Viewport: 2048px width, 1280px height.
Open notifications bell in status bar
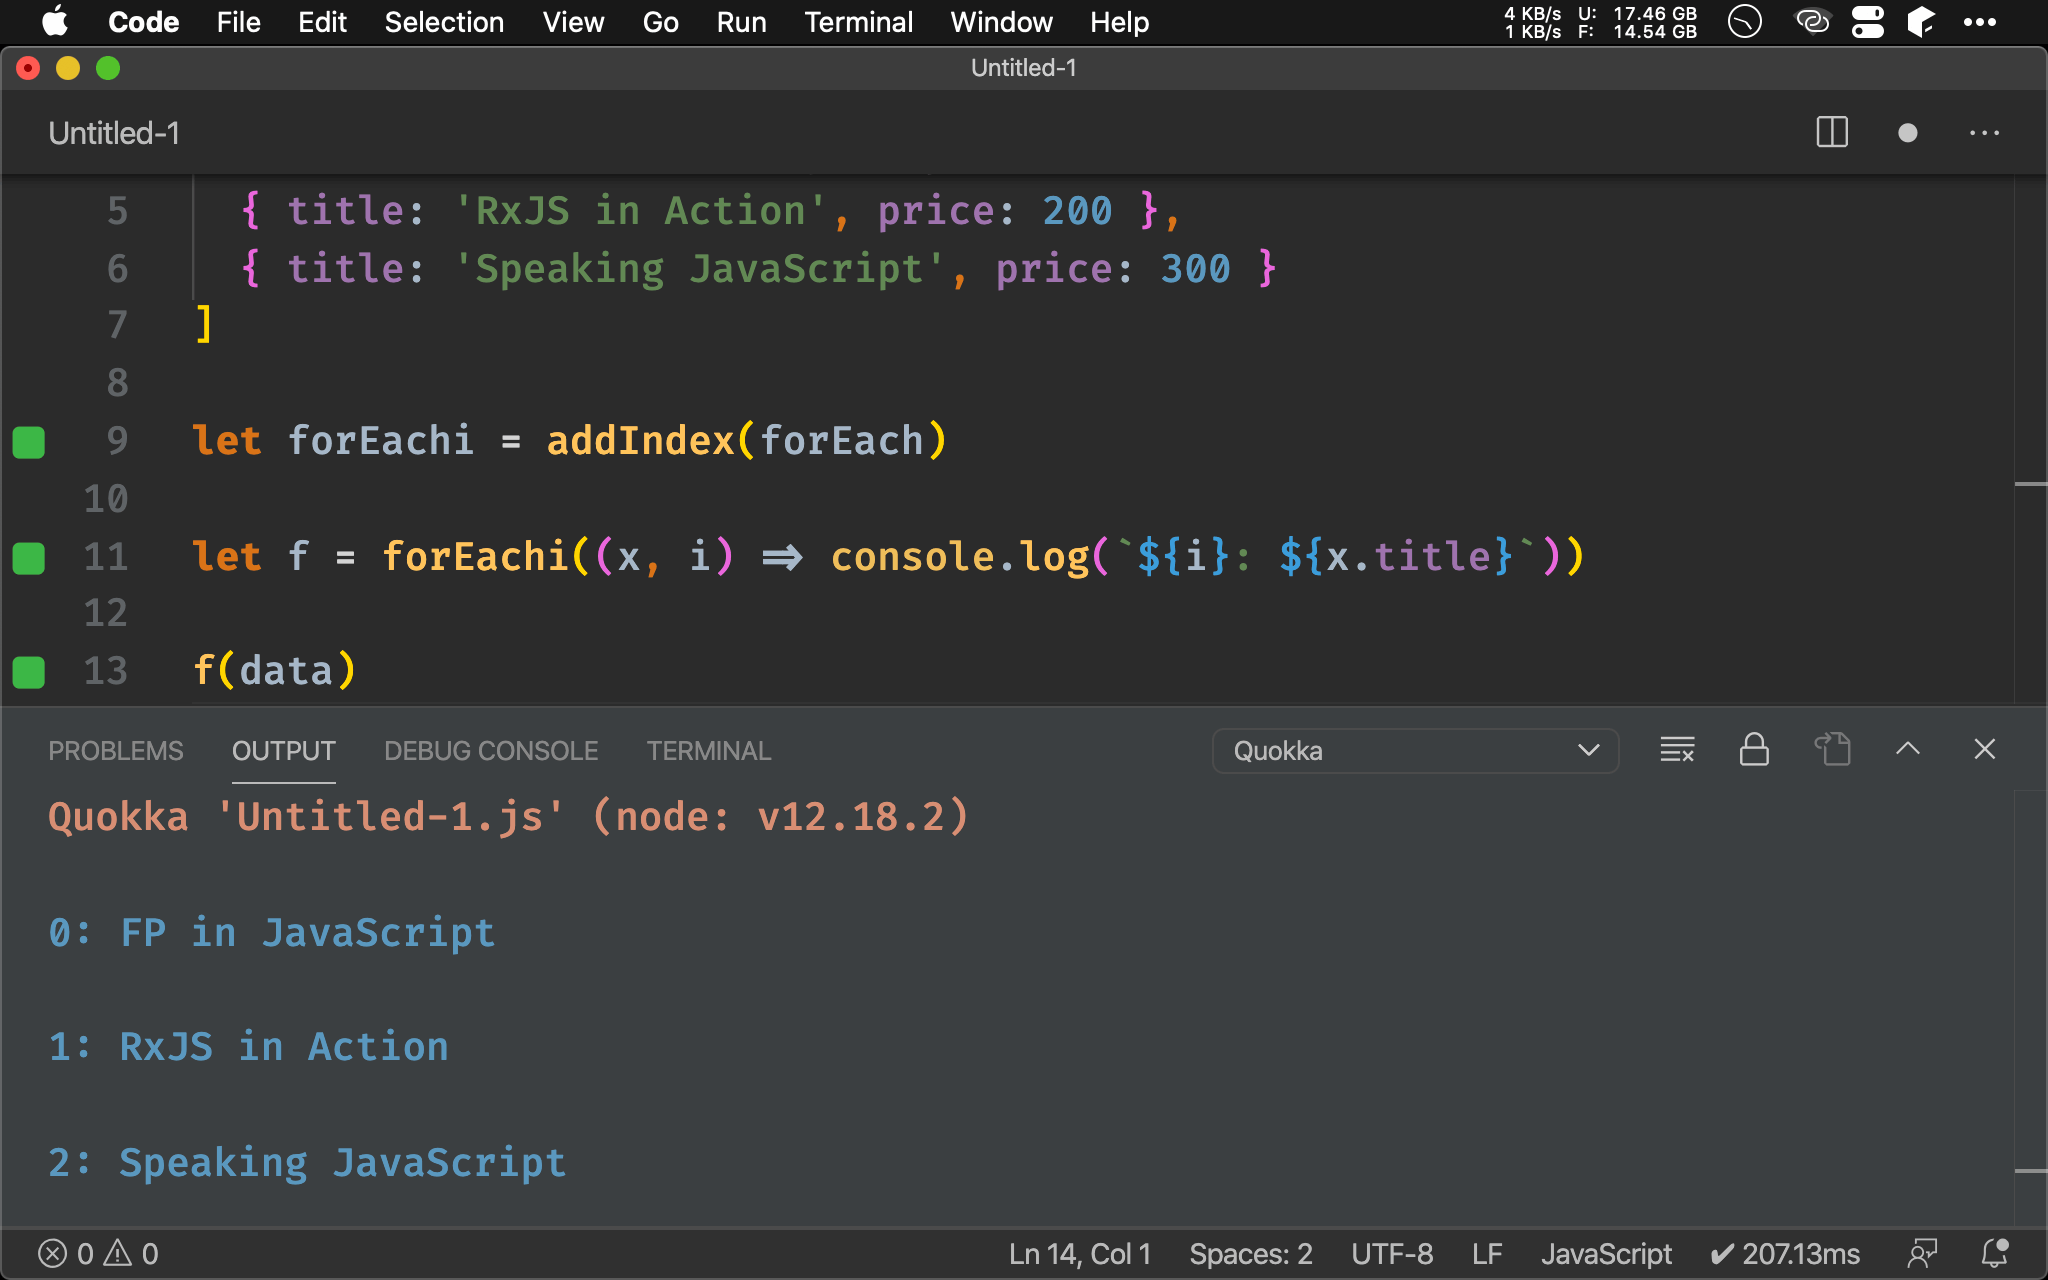click(x=1995, y=1253)
